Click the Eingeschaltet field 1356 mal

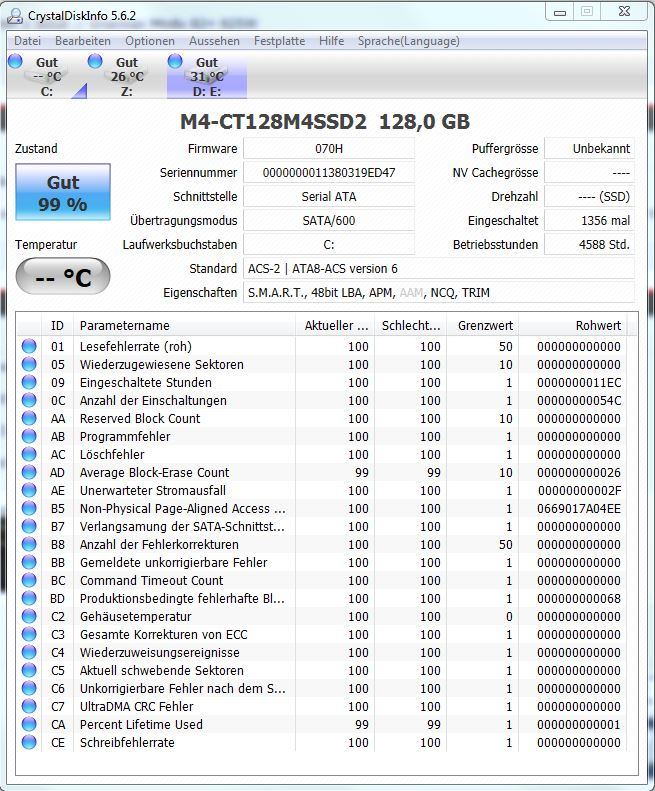tap(589, 220)
